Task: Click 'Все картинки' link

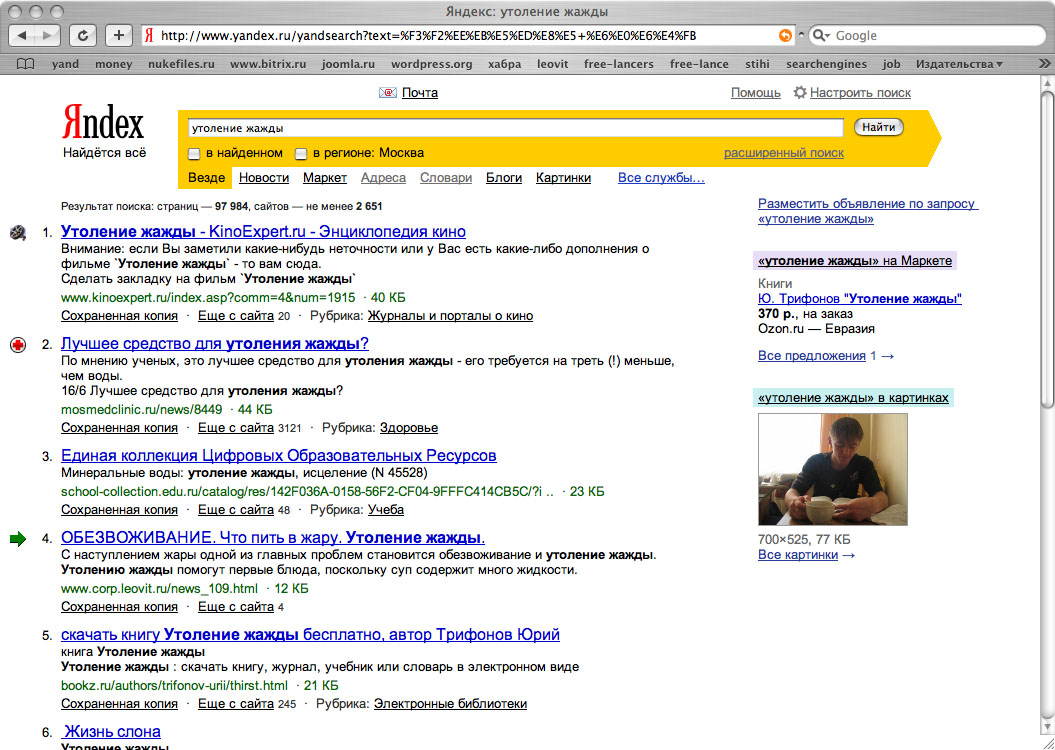Action: pos(798,555)
